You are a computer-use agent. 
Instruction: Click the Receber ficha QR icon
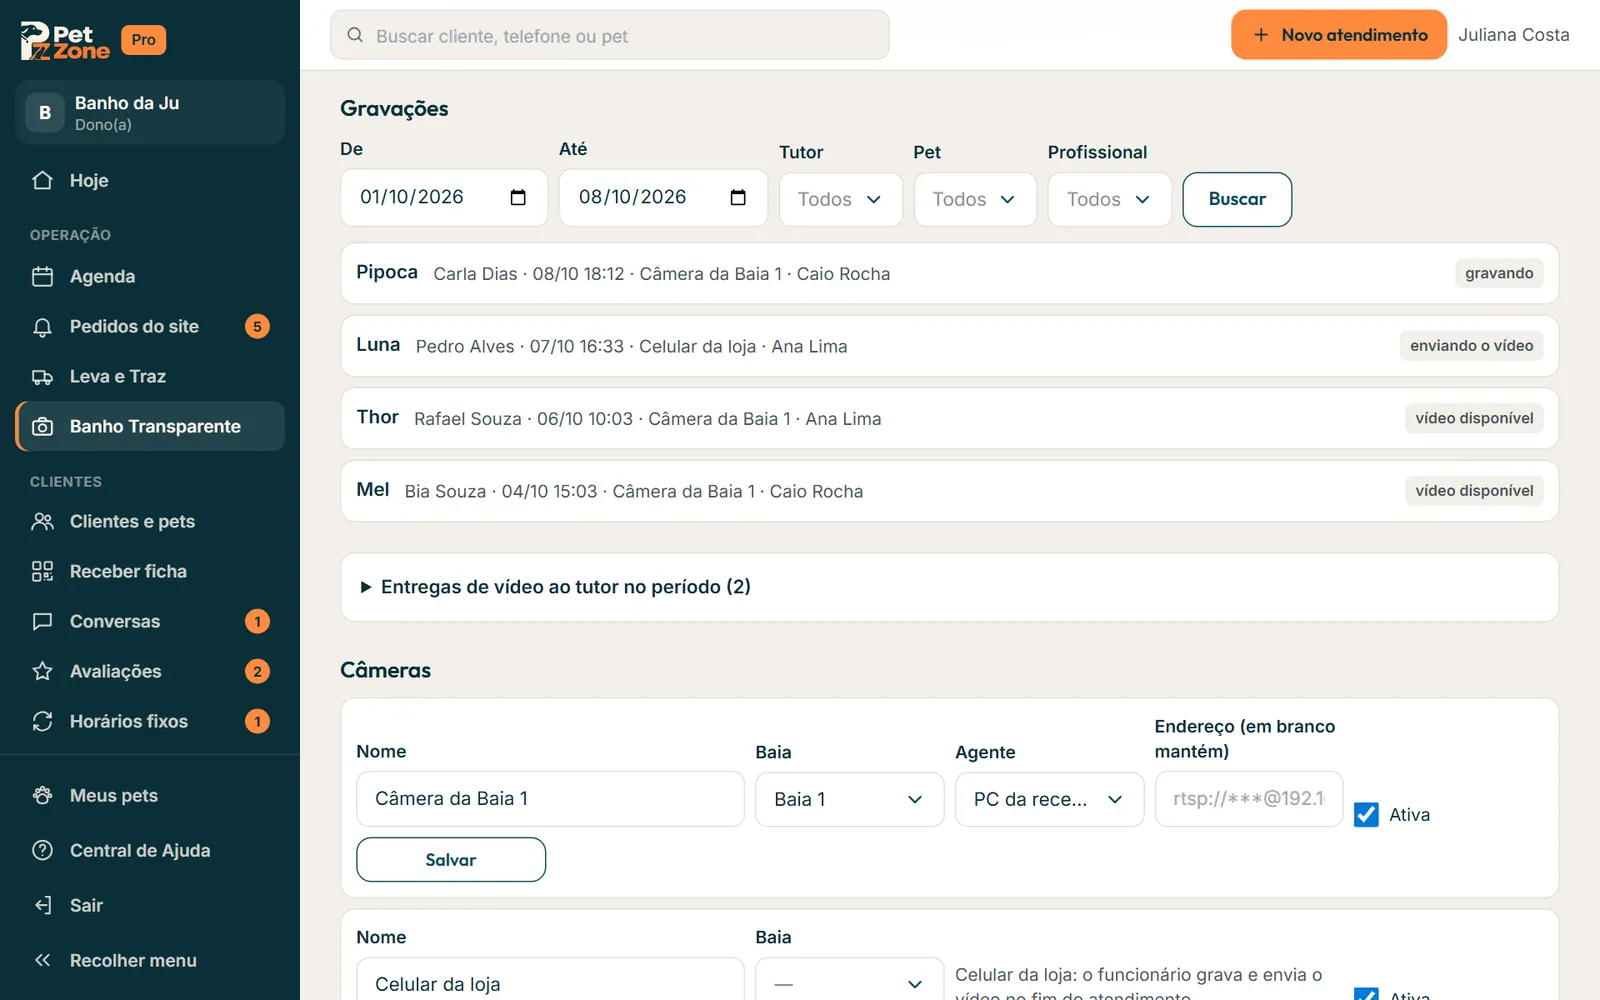tap(42, 571)
